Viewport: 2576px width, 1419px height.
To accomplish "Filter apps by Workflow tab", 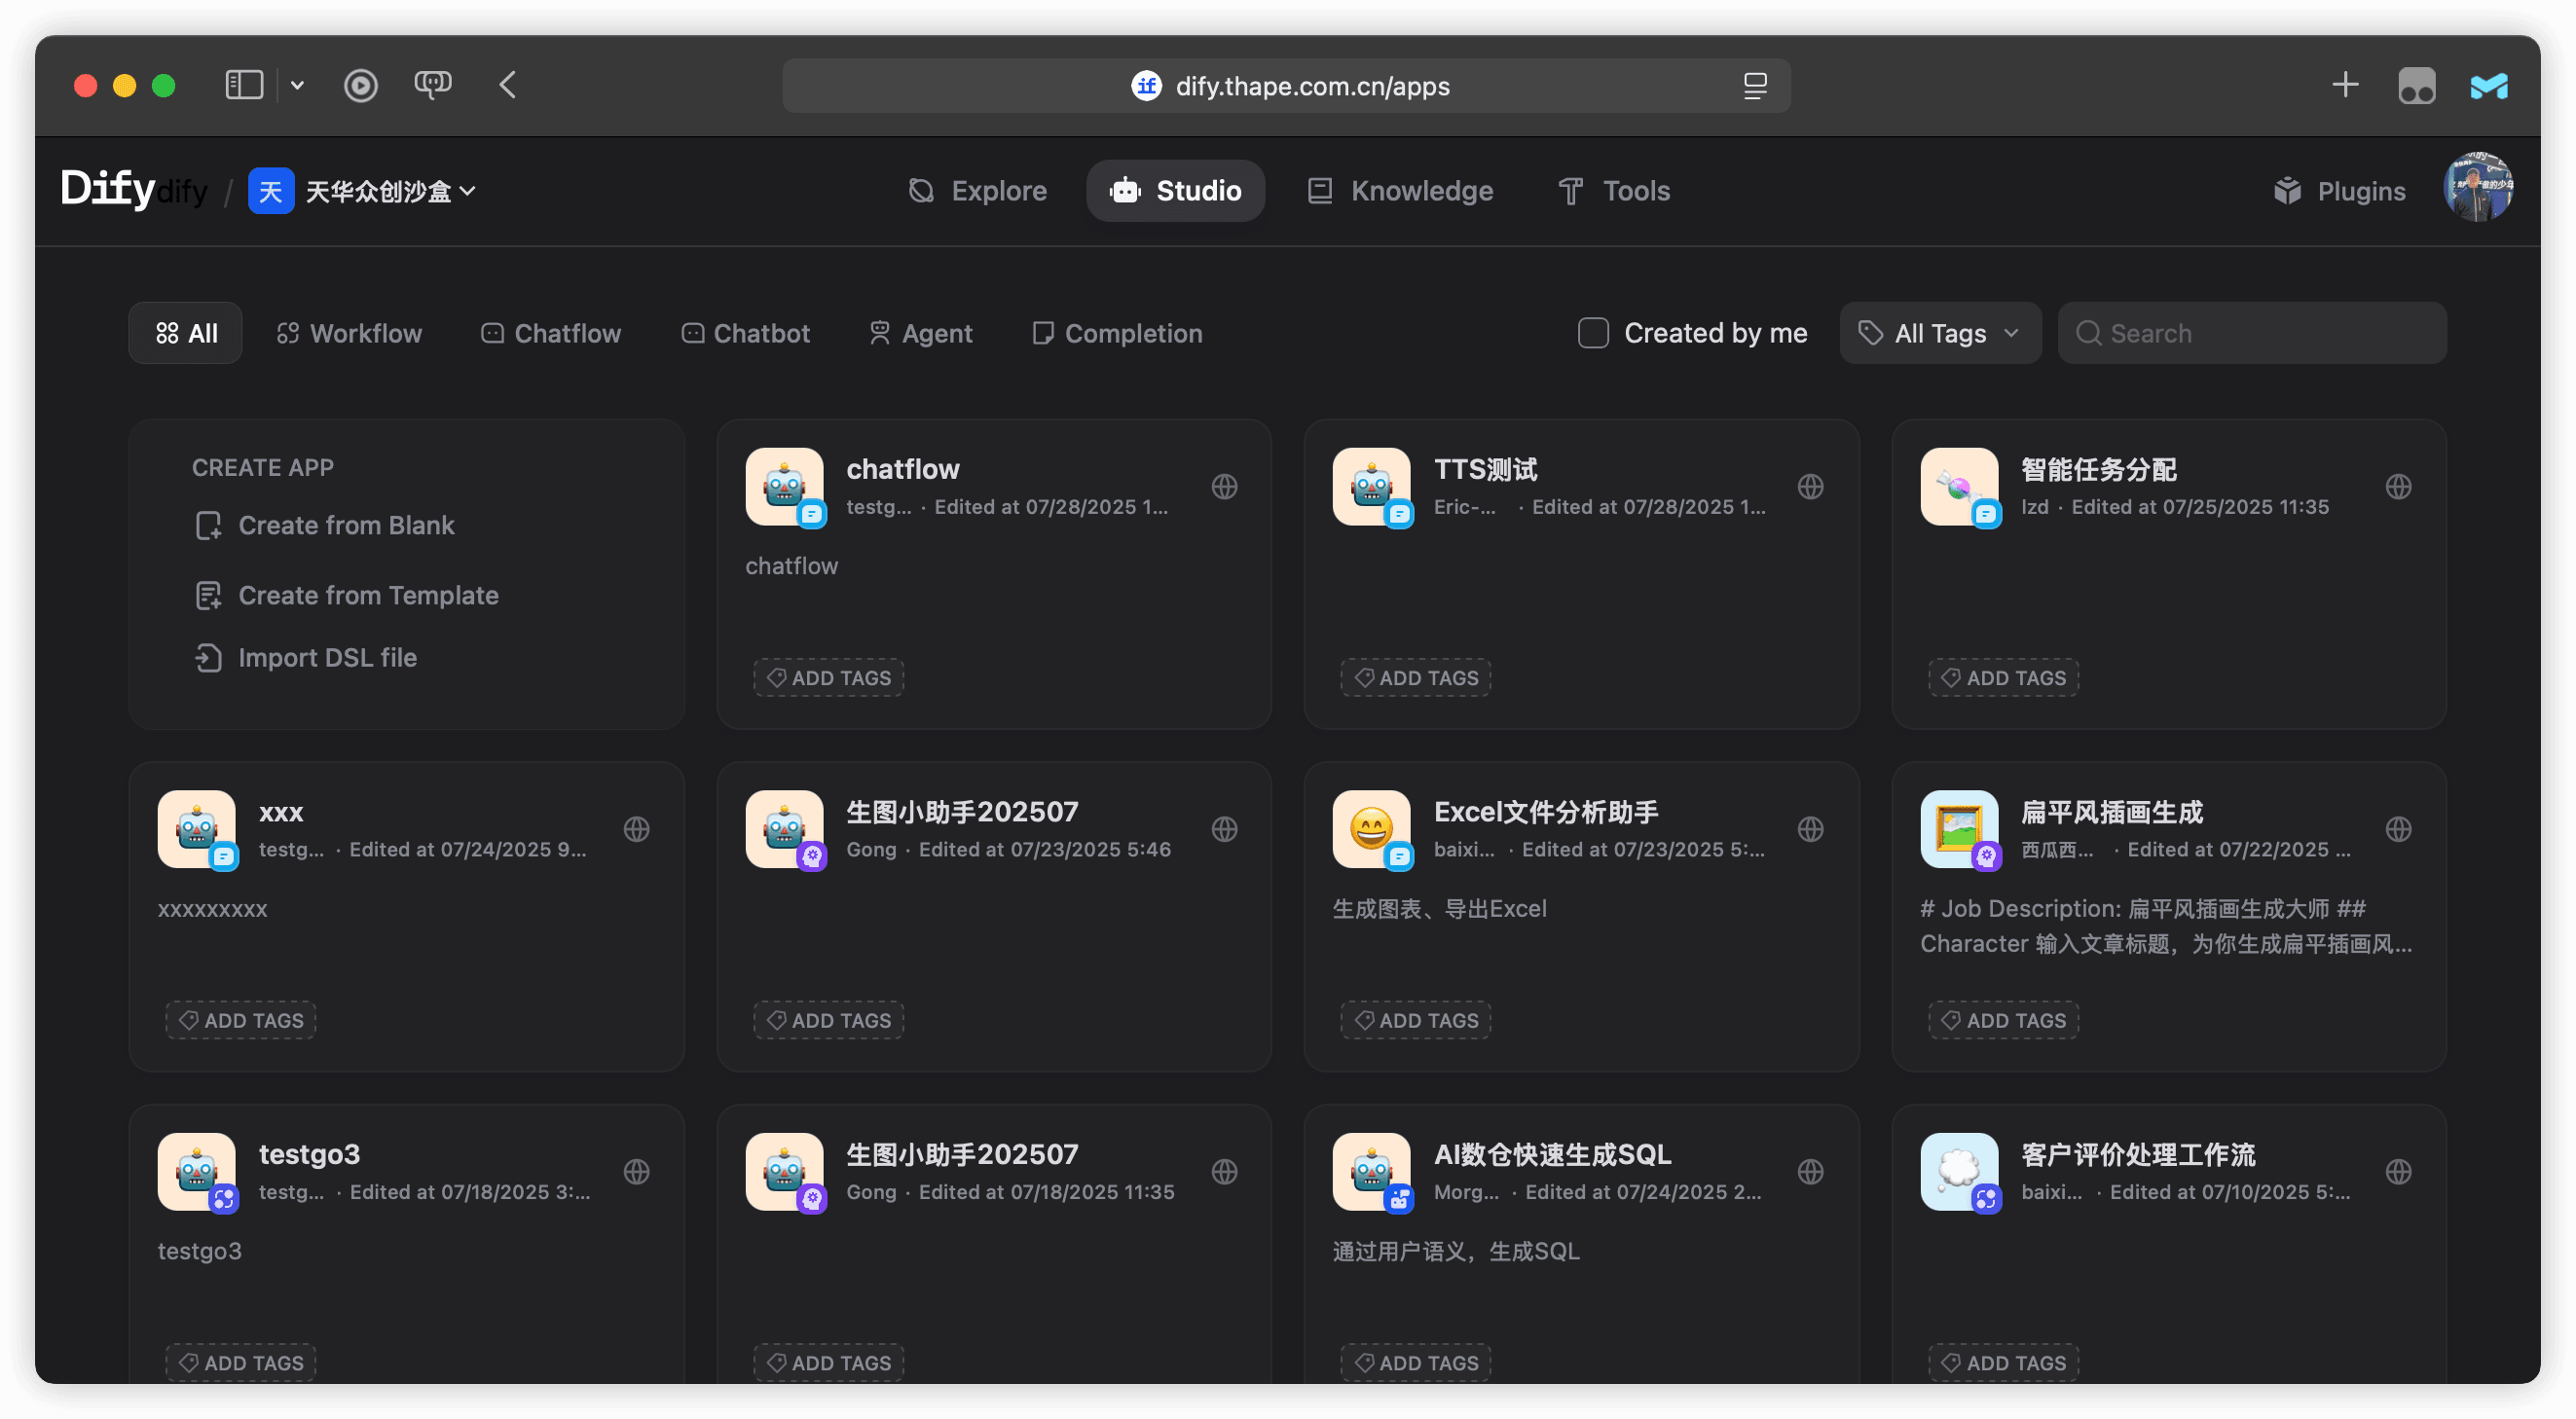I will pos(349,333).
